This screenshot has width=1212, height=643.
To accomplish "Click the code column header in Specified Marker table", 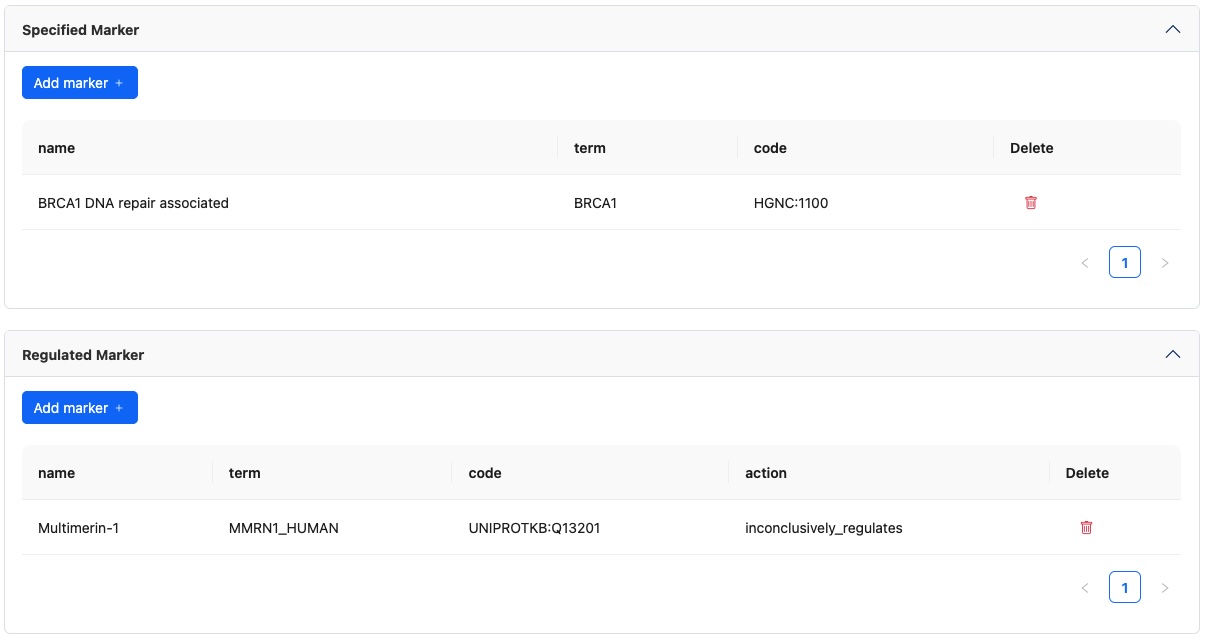I will [x=866, y=148].
